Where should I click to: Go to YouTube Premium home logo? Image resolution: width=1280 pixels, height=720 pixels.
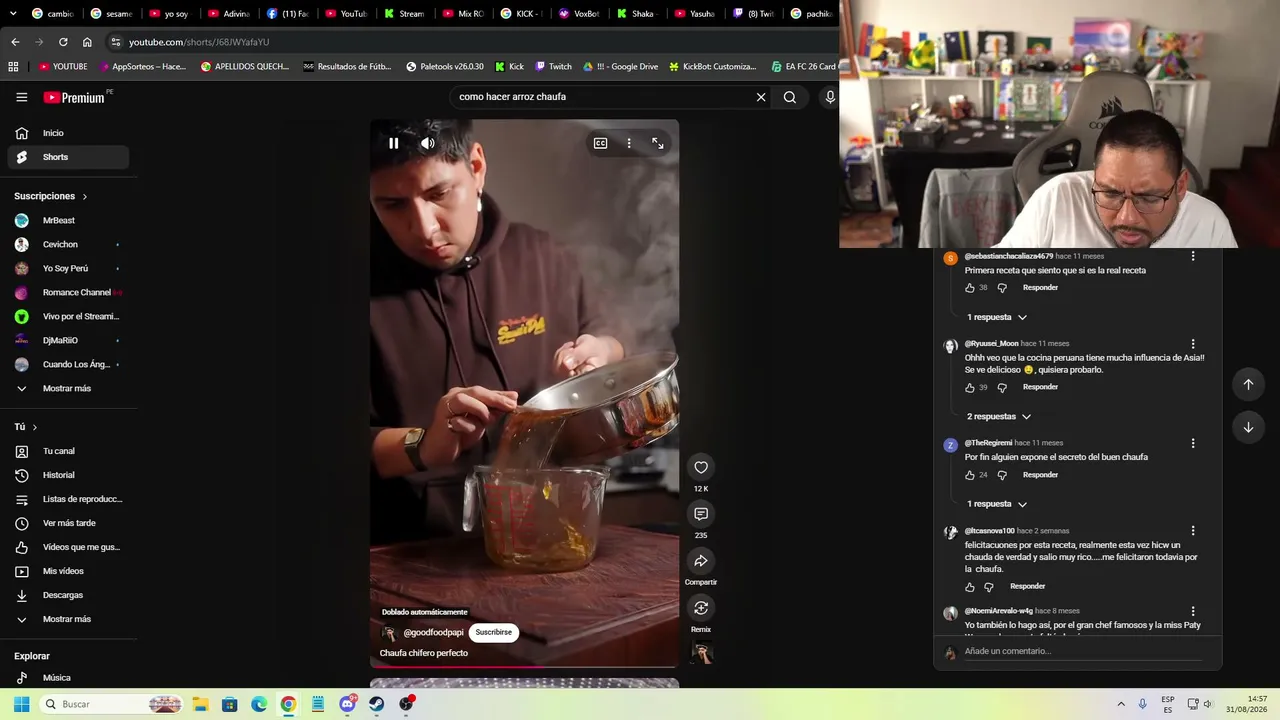pos(75,97)
